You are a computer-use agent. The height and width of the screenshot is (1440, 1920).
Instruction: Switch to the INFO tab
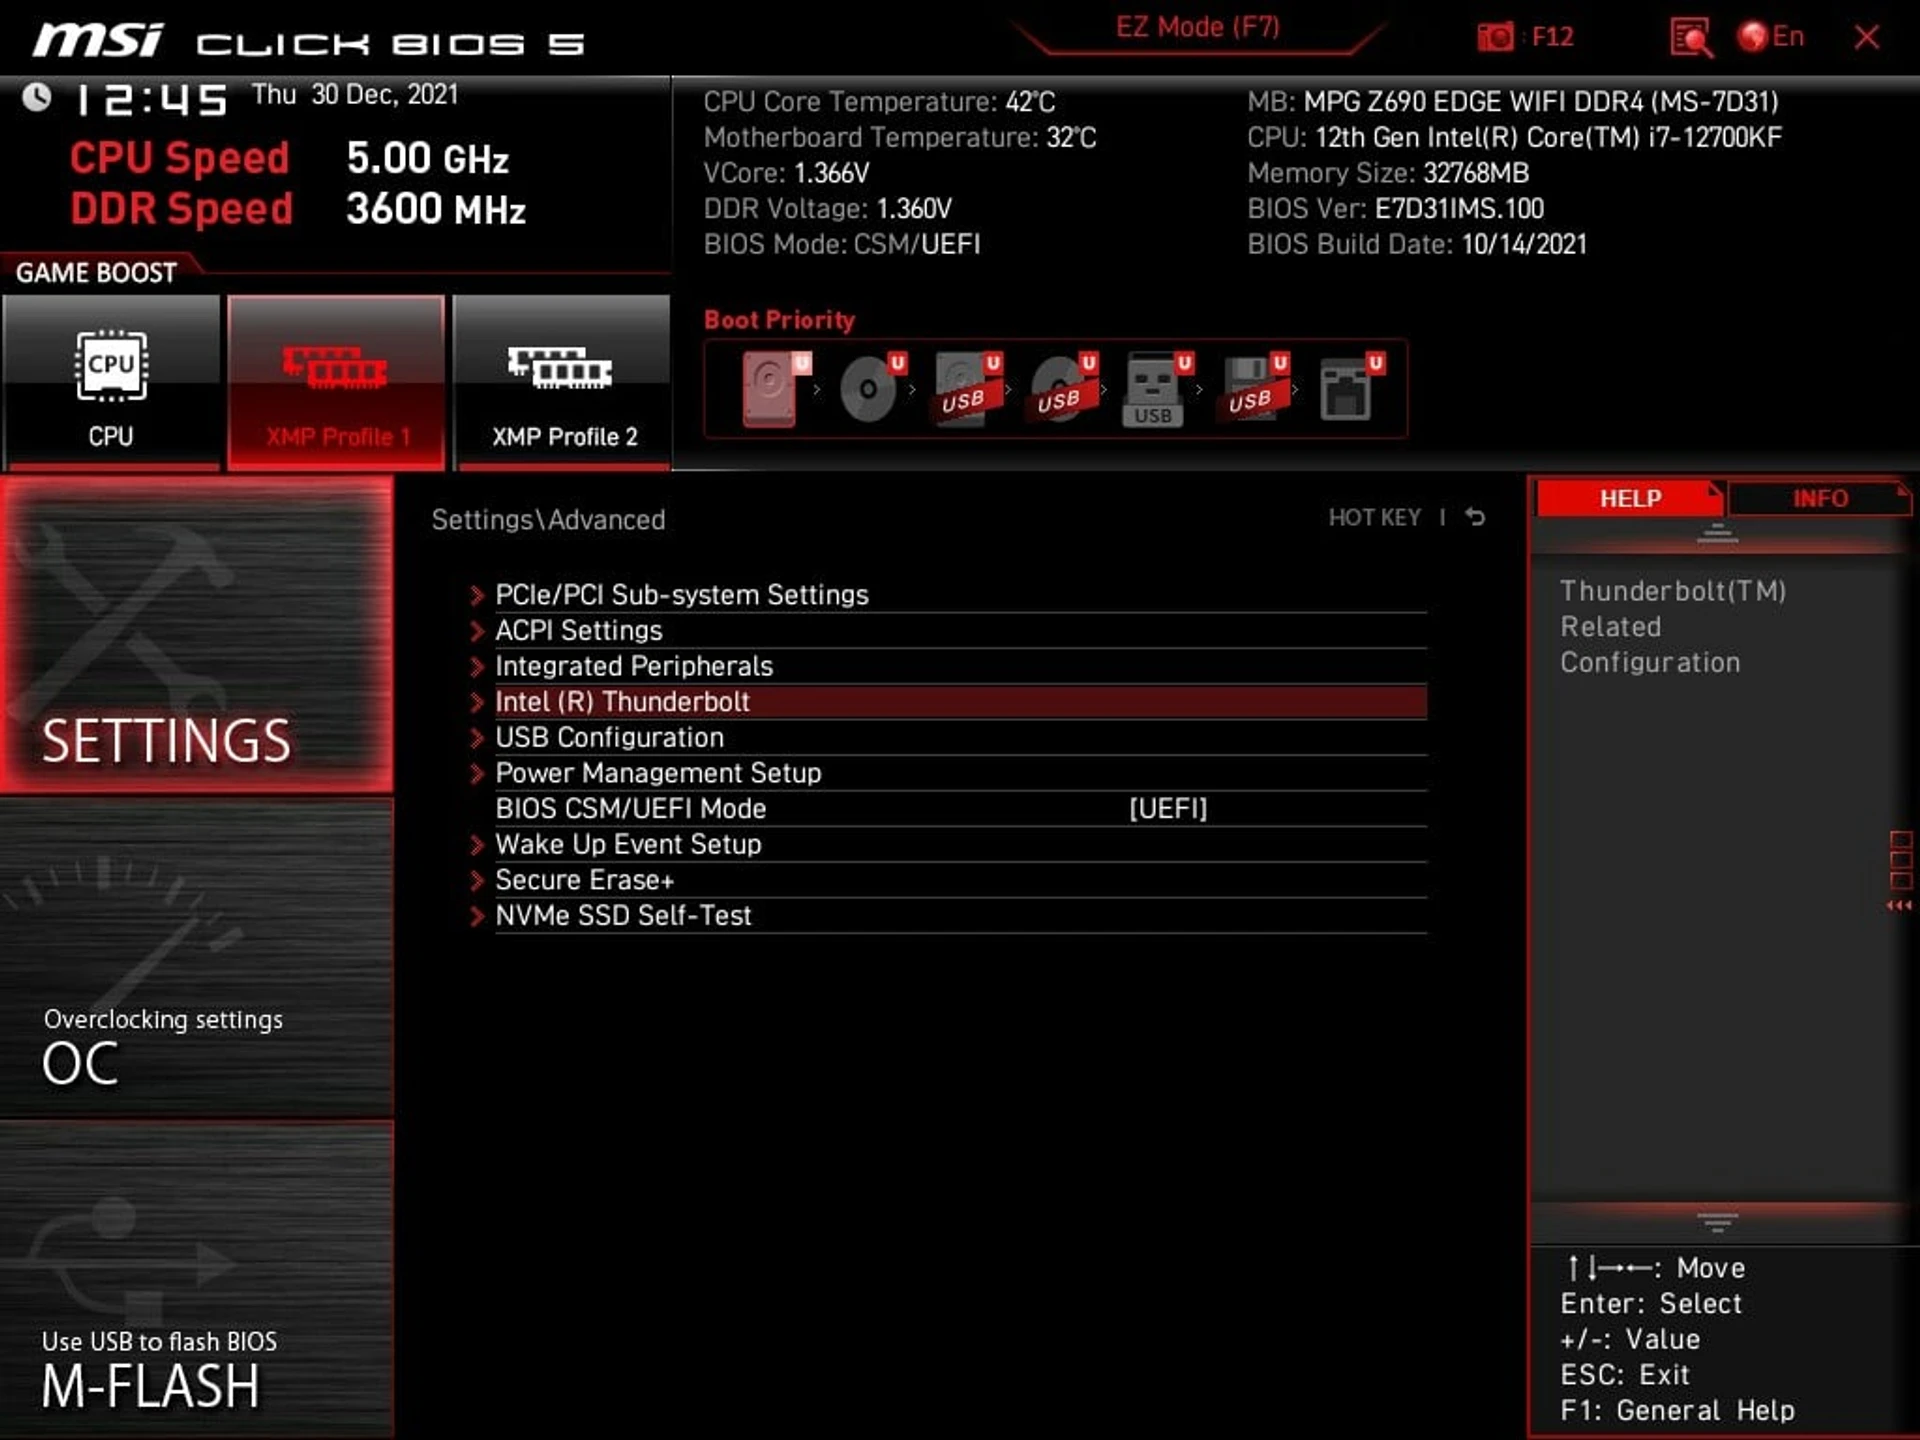pyautogui.click(x=1819, y=498)
